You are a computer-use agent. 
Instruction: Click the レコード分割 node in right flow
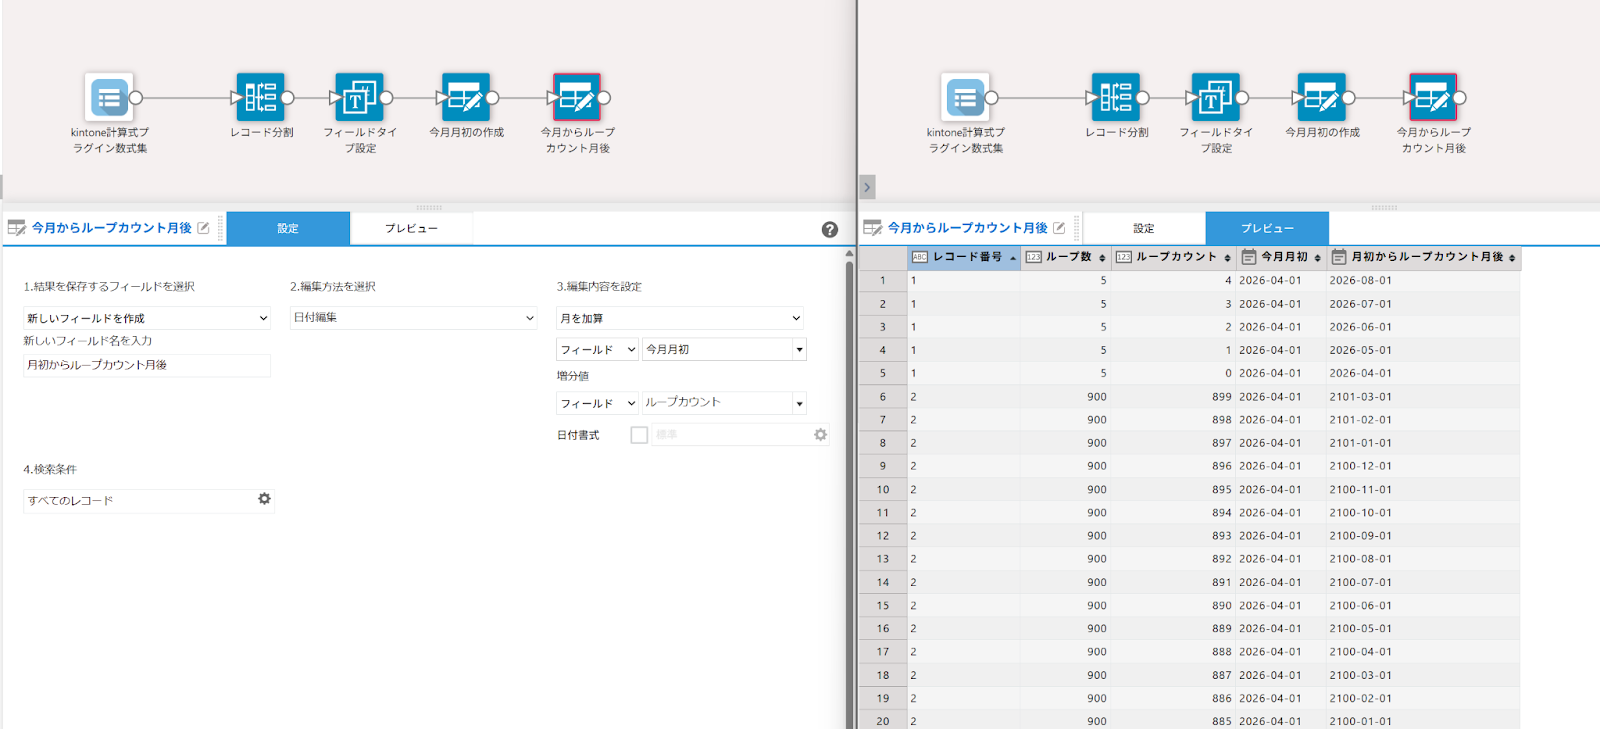[1116, 98]
